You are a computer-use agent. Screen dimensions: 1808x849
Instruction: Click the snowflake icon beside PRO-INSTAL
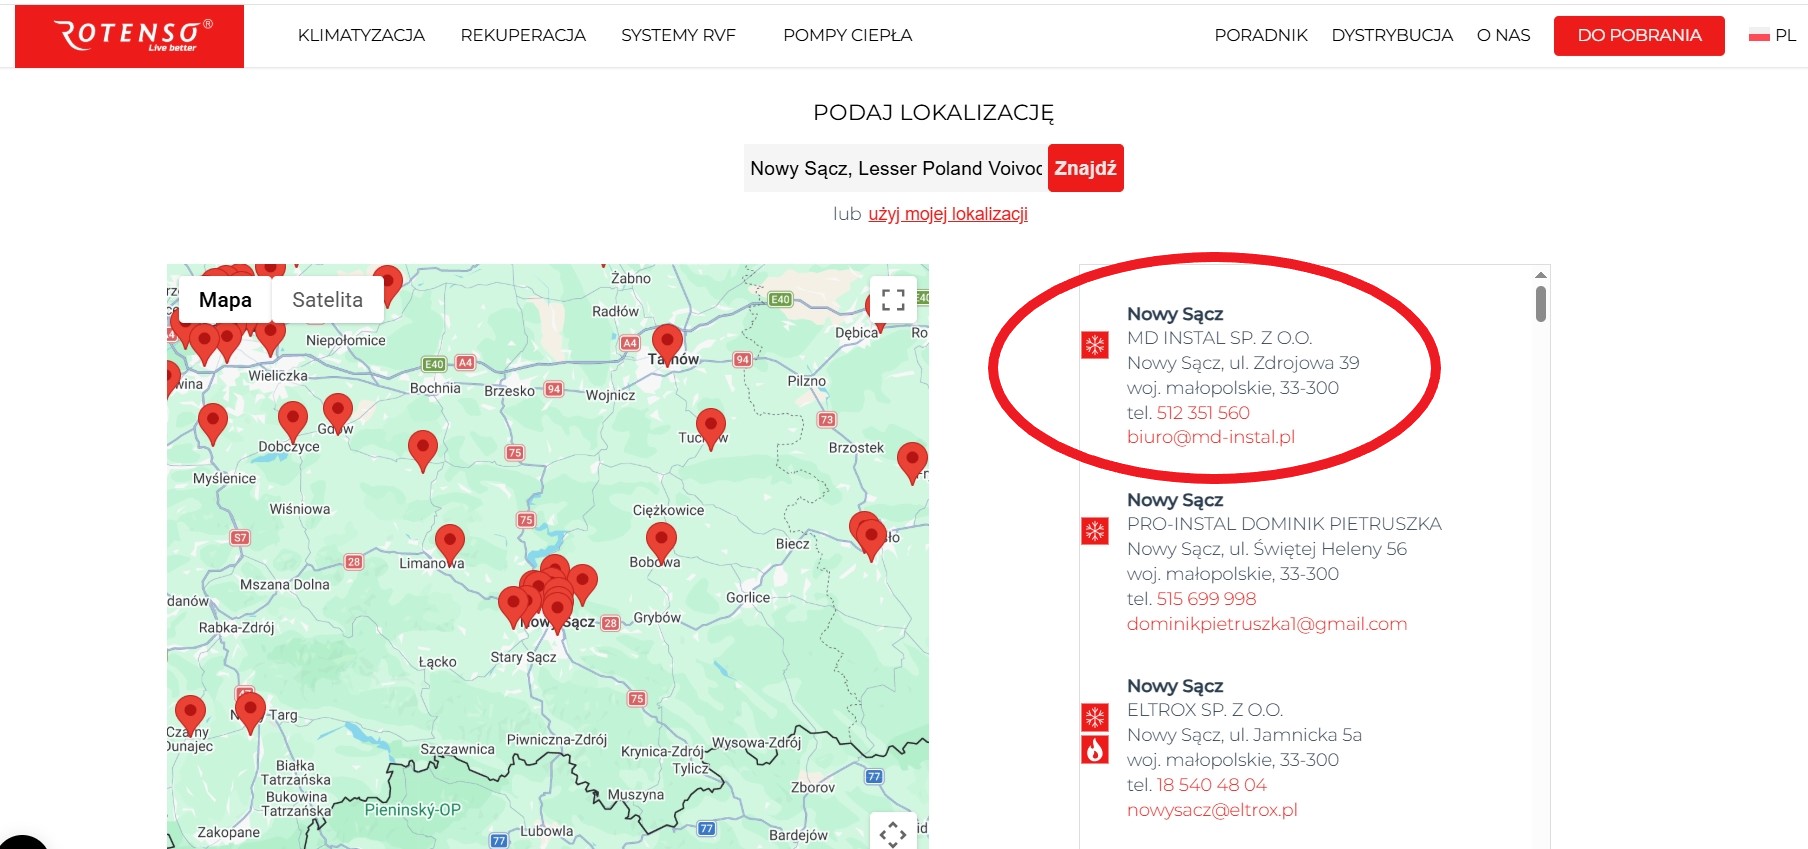coord(1095,531)
